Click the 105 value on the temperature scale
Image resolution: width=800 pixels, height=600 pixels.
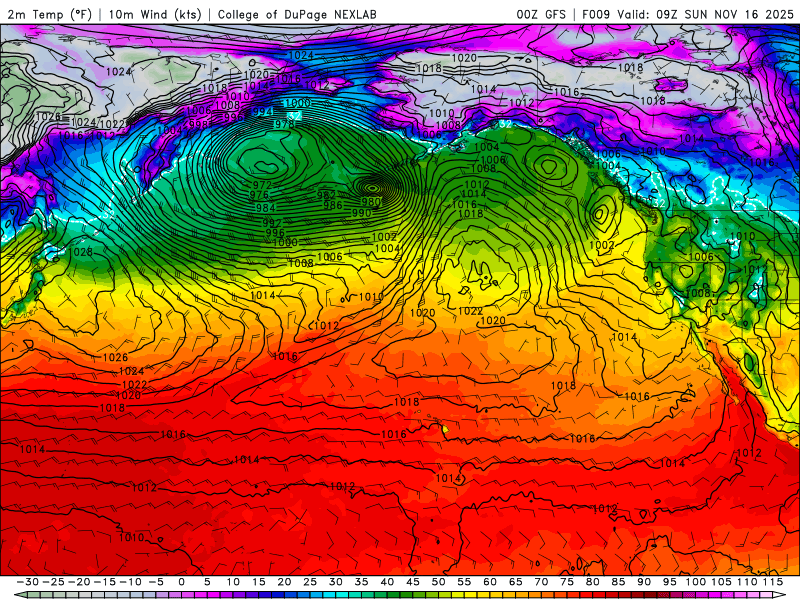tap(721, 582)
